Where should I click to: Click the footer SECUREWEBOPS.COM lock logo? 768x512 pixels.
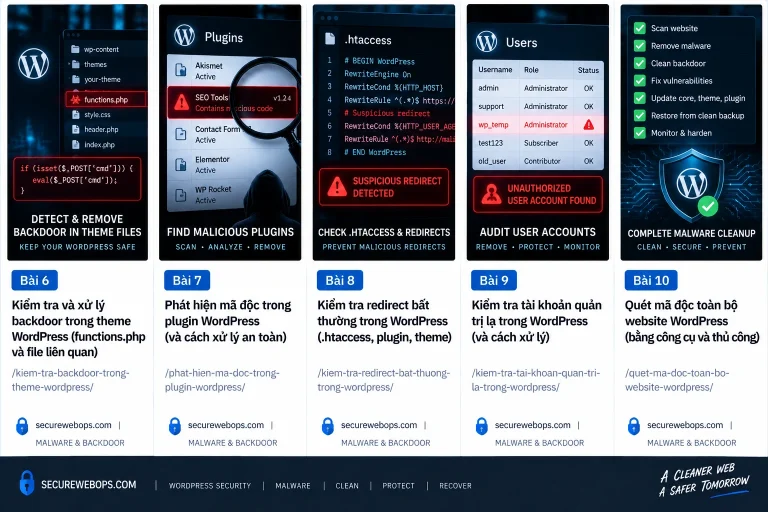point(27,483)
